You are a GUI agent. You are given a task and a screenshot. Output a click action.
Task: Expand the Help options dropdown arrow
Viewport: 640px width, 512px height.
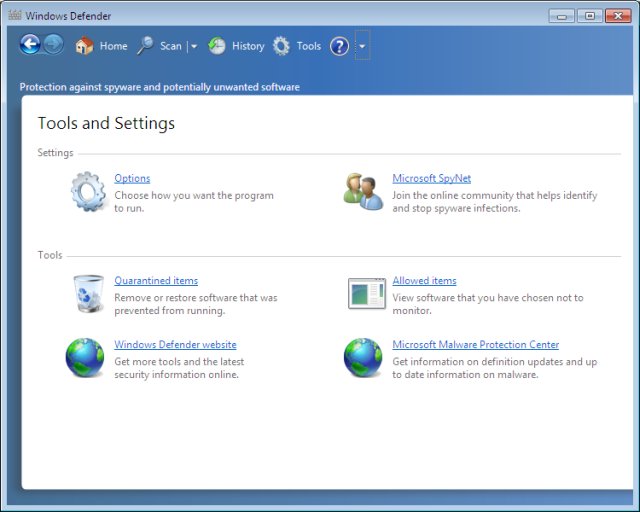coord(362,46)
